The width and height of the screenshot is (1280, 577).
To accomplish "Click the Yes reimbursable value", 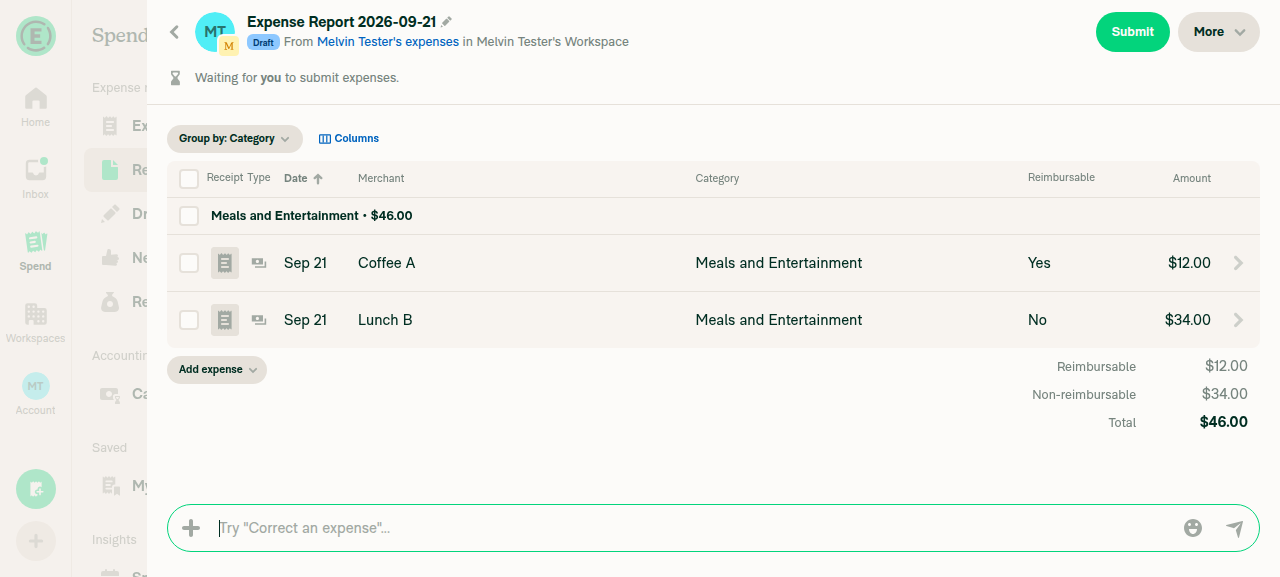I will click(x=1039, y=263).
